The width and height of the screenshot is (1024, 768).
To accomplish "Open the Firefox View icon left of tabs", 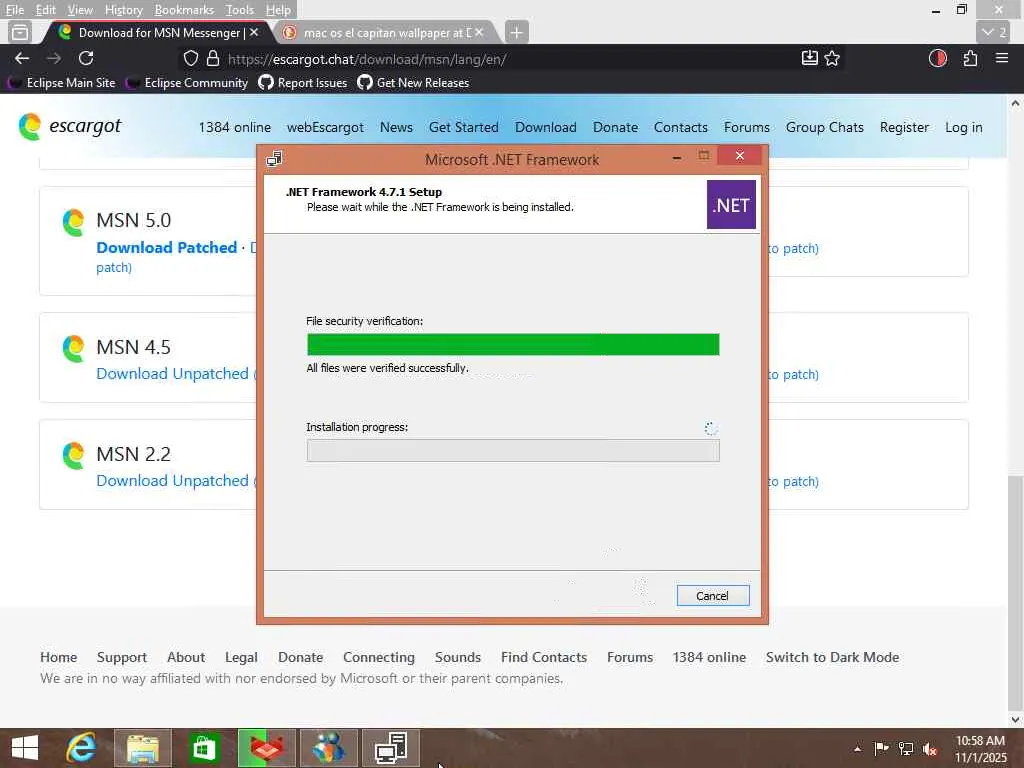I will [x=20, y=32].
